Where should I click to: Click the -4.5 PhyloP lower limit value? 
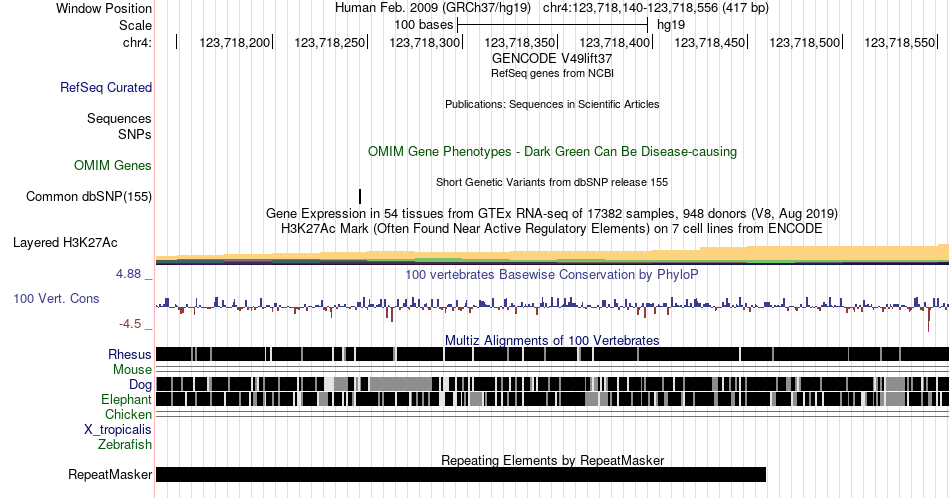point(130,324)
